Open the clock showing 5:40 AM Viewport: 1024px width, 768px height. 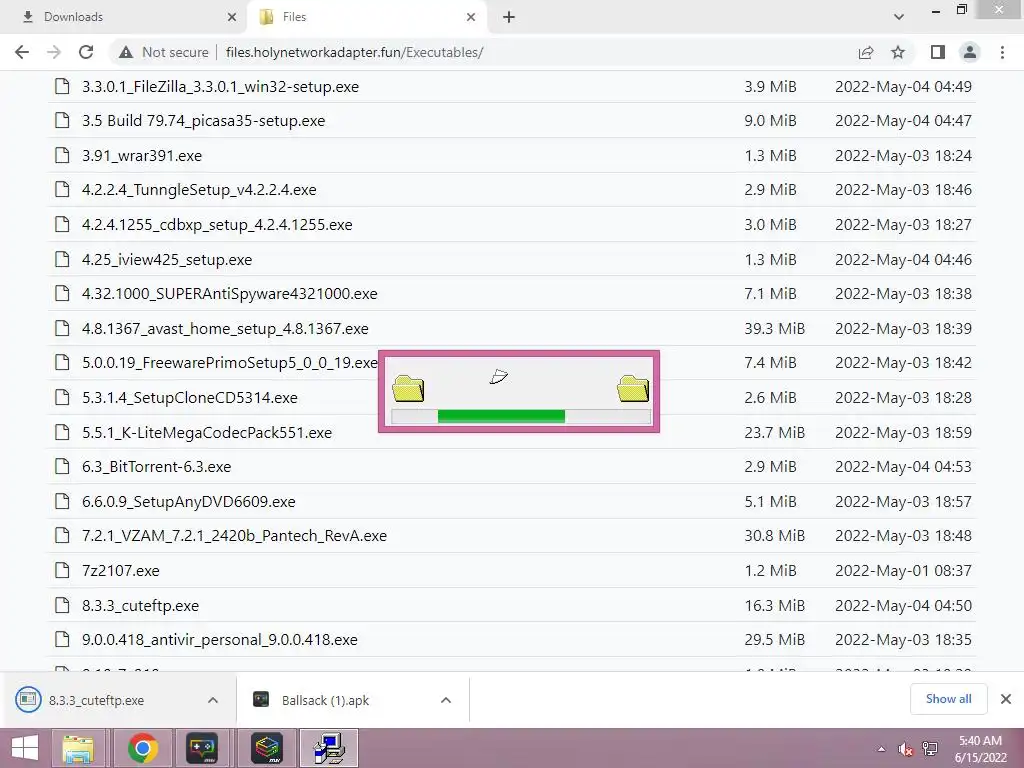pyautogui.click(x=981, y=749)
